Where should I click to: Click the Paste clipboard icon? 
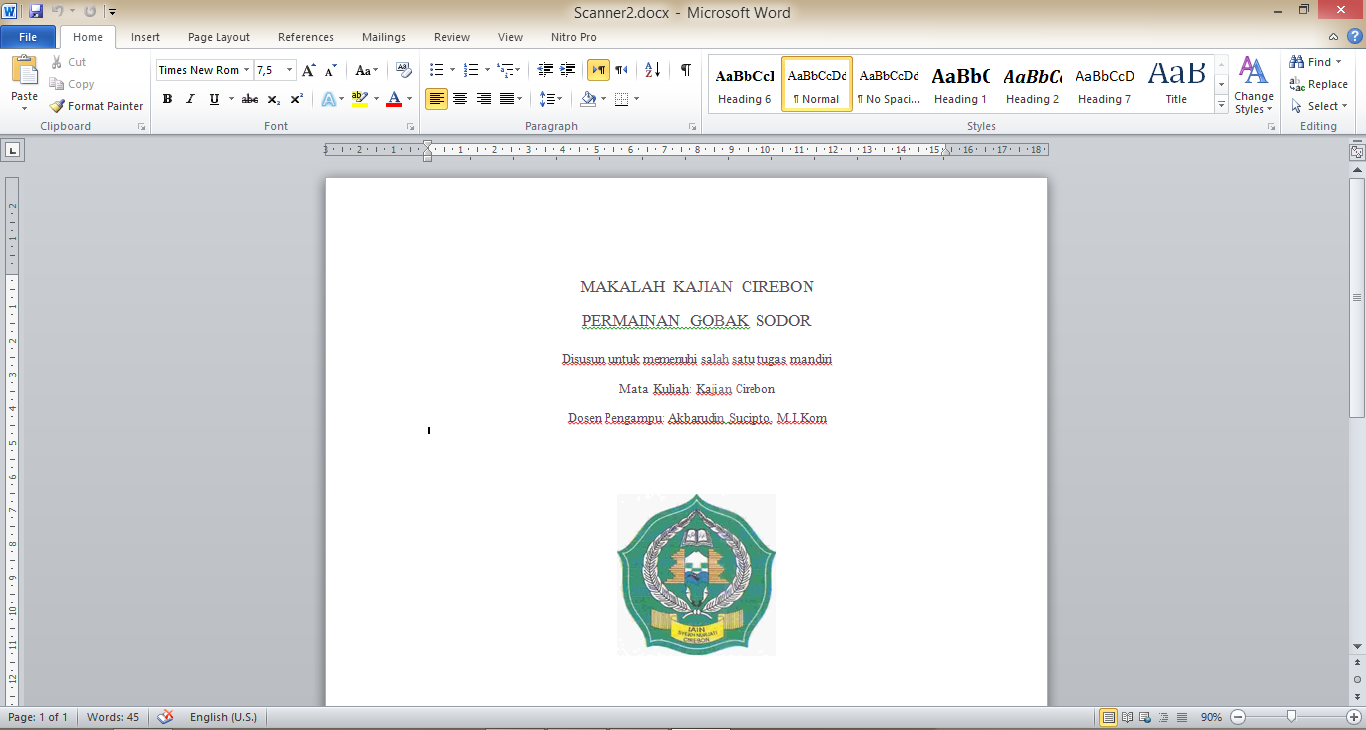coord(24,71)
